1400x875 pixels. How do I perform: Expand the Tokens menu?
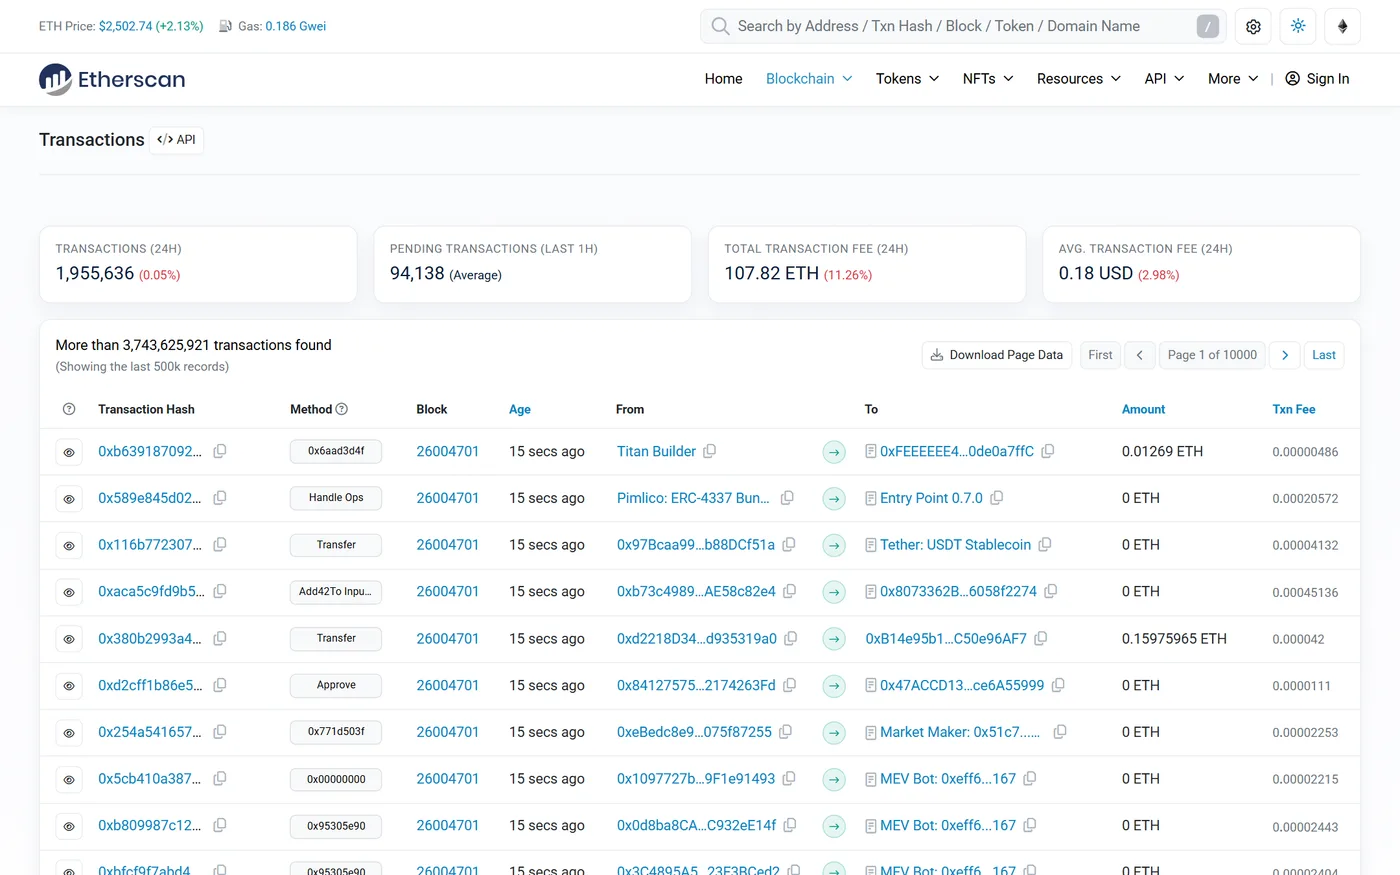[907, 79]
